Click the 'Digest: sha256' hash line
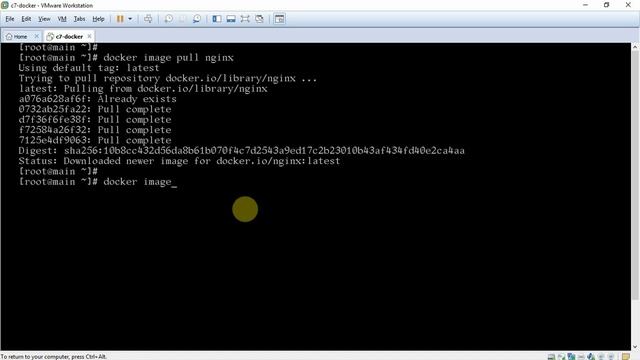The height and width of the screenshot is (360, 640). point(242,151)
